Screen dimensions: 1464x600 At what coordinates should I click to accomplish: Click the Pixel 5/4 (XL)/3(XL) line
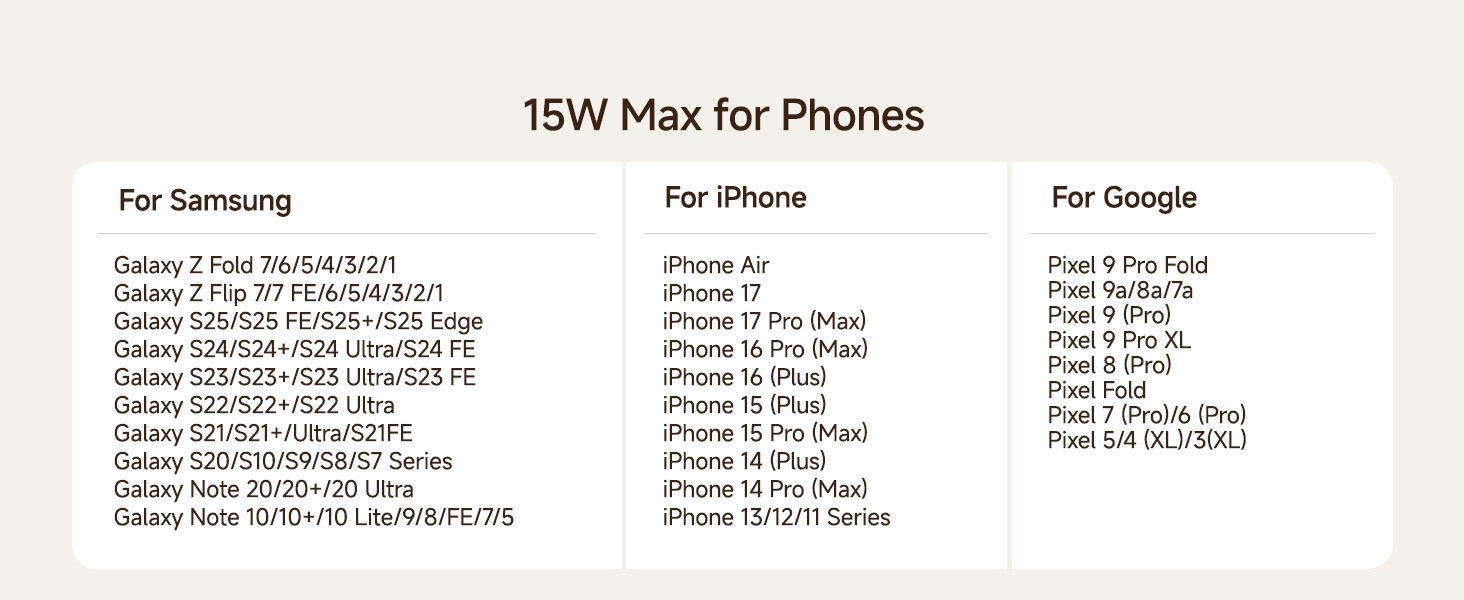(1147, 441)
